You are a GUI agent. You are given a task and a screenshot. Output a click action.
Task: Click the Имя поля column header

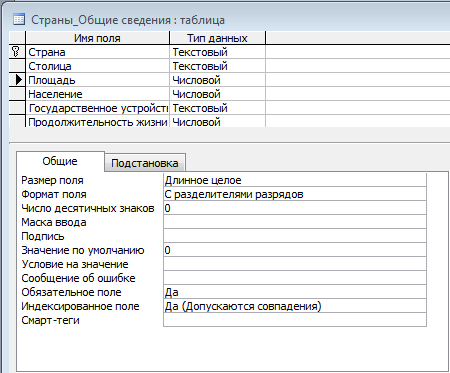pyautogui.click(x=97, y=38)
